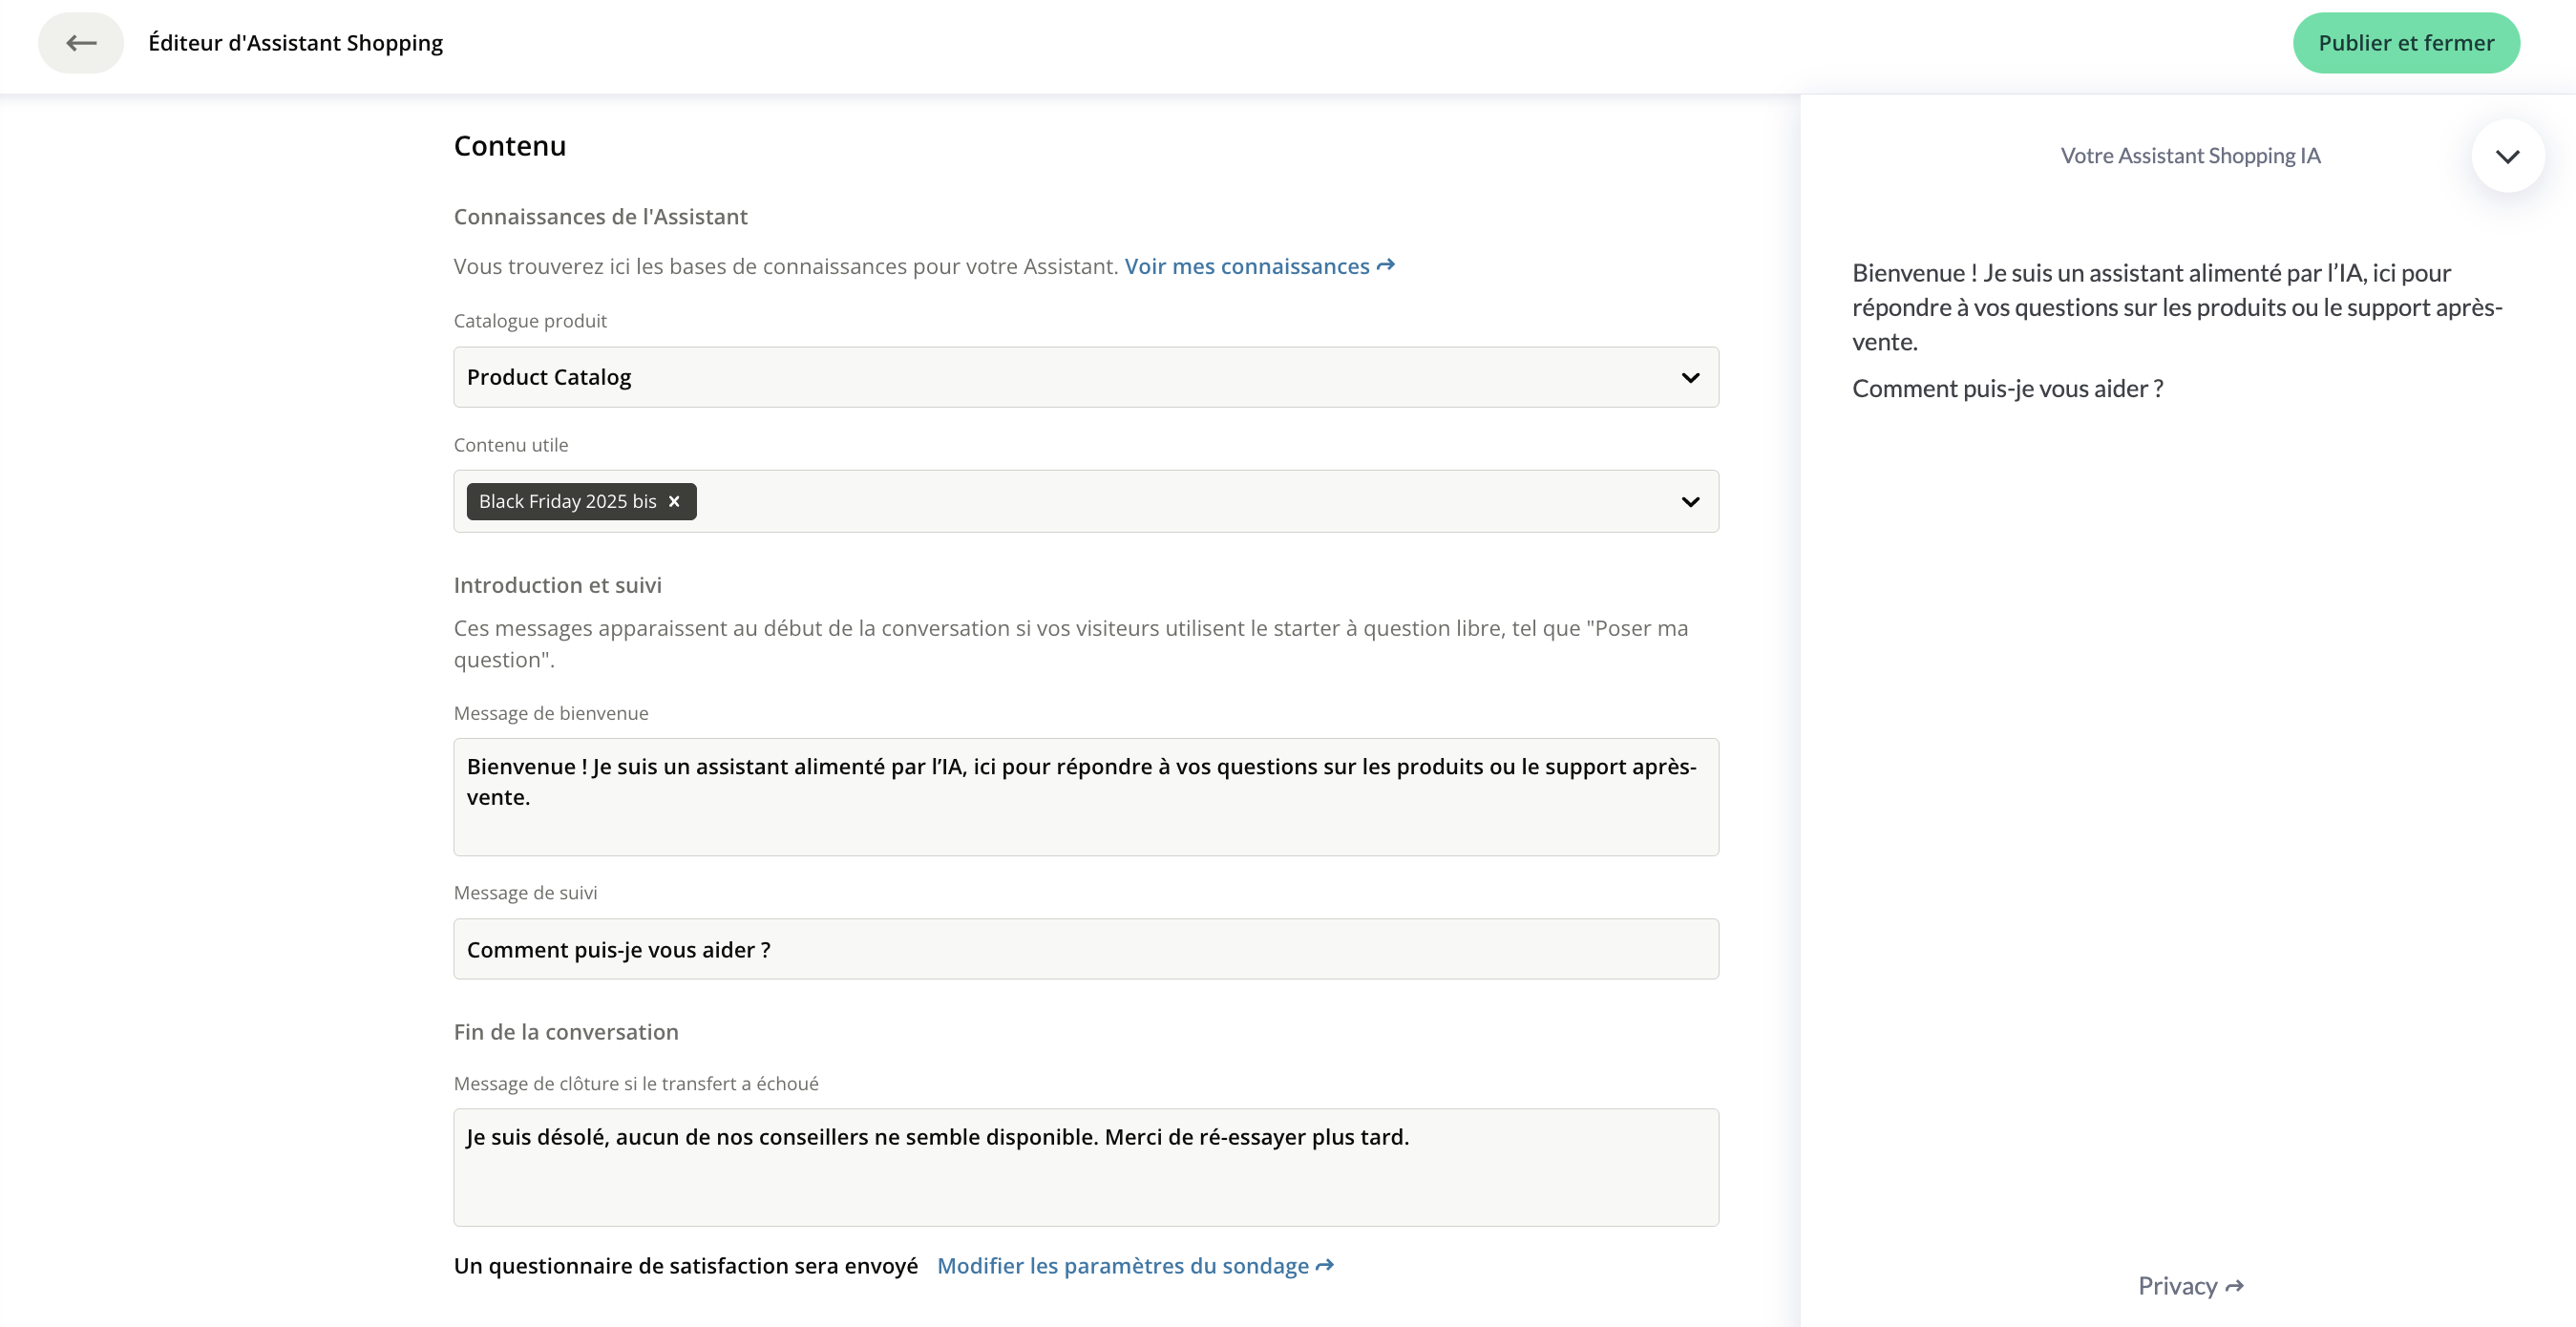The width and height of the screenshot is (2576, 1327).
Task: Open Voir mes connaissances link
Action: pos(1246,266)
